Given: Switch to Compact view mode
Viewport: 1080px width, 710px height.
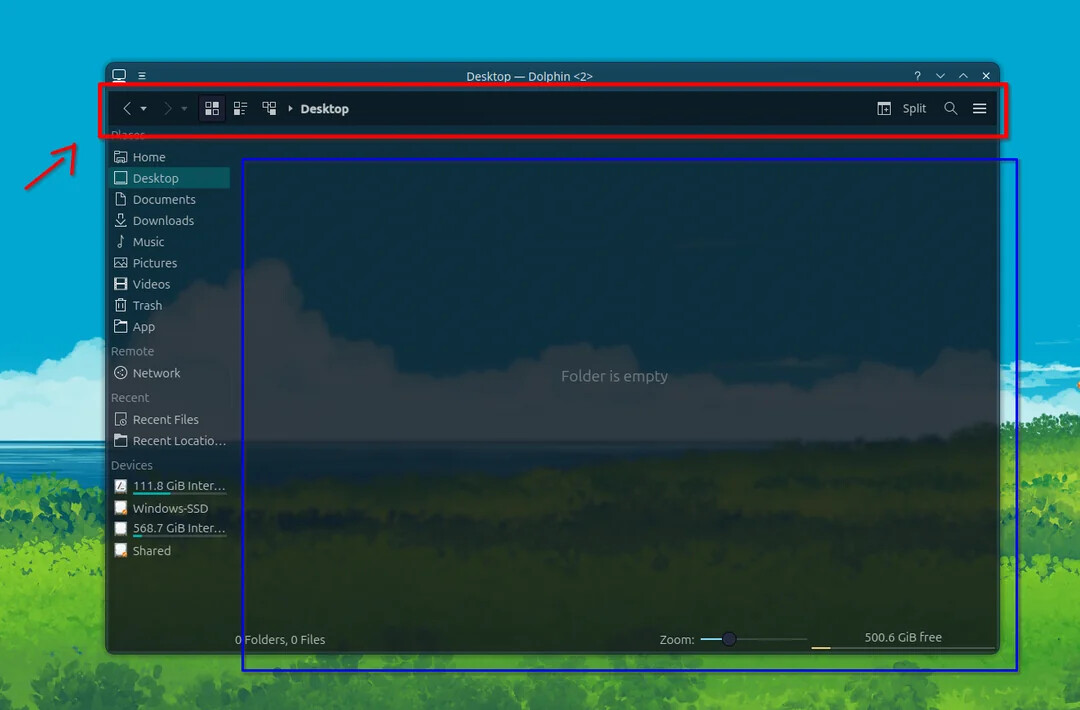Looking at the screenshot, I should point(240,109).
